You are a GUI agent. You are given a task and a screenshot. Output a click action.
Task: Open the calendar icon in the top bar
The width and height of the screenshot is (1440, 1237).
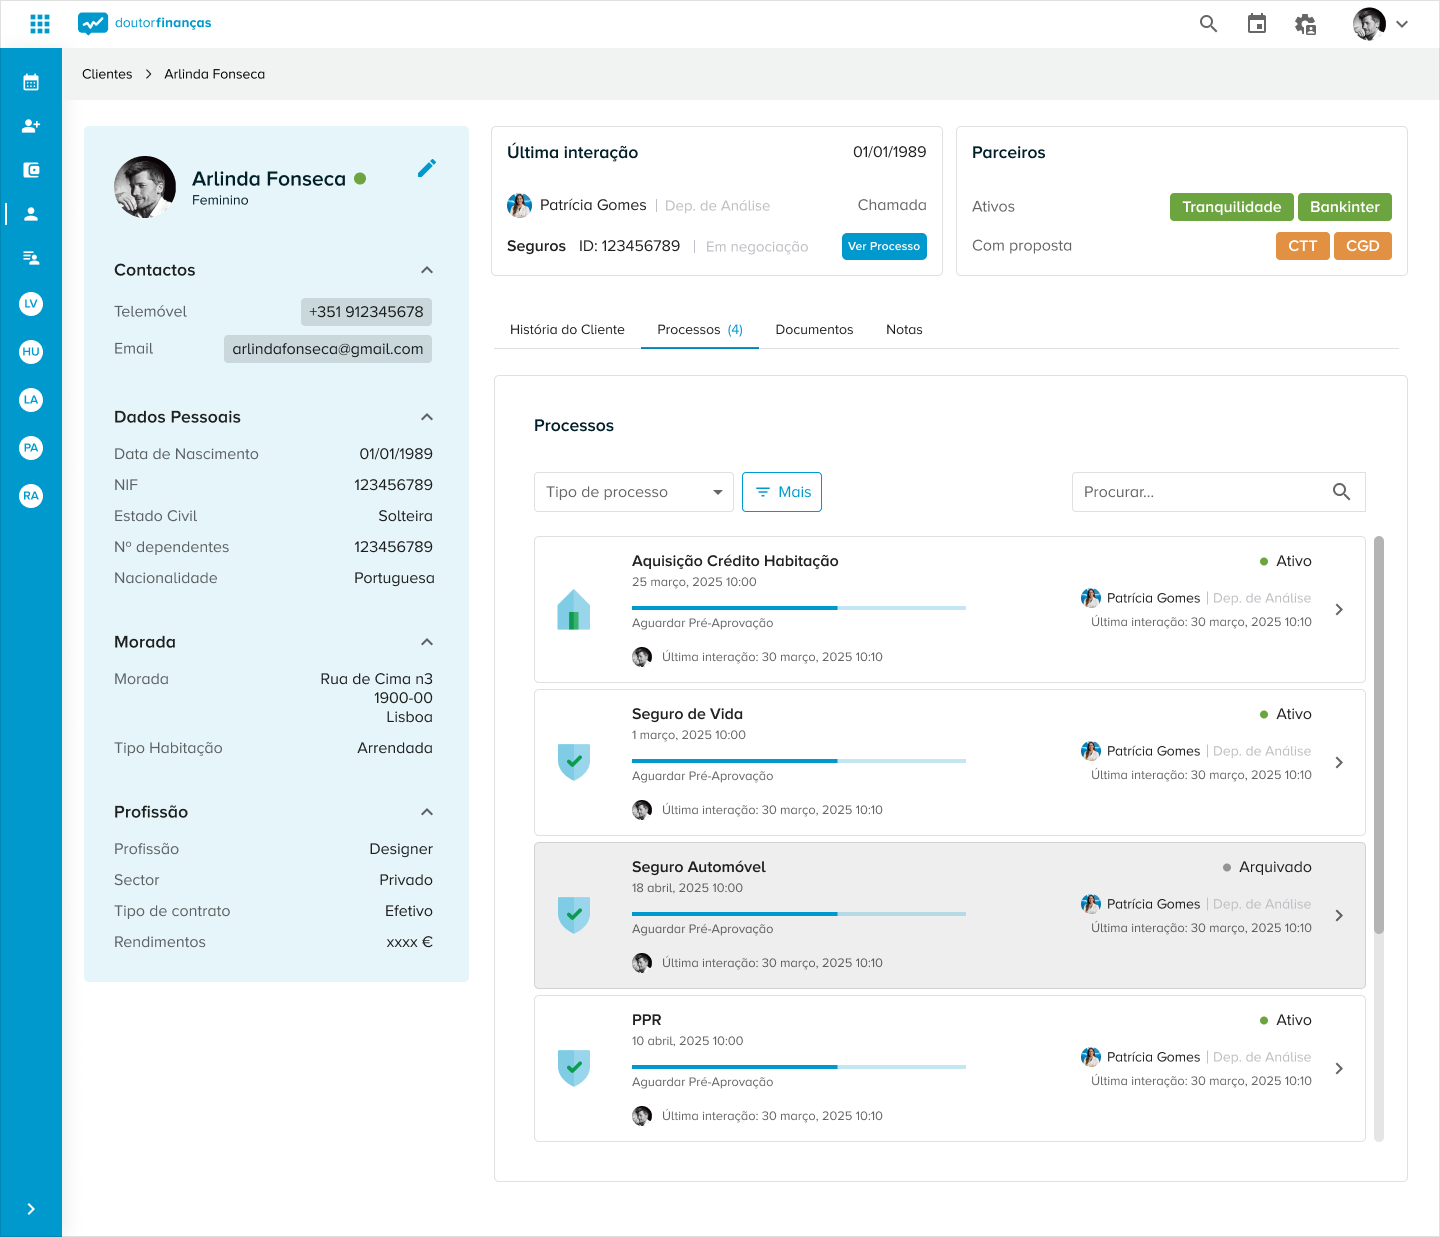click(1256, 23)
